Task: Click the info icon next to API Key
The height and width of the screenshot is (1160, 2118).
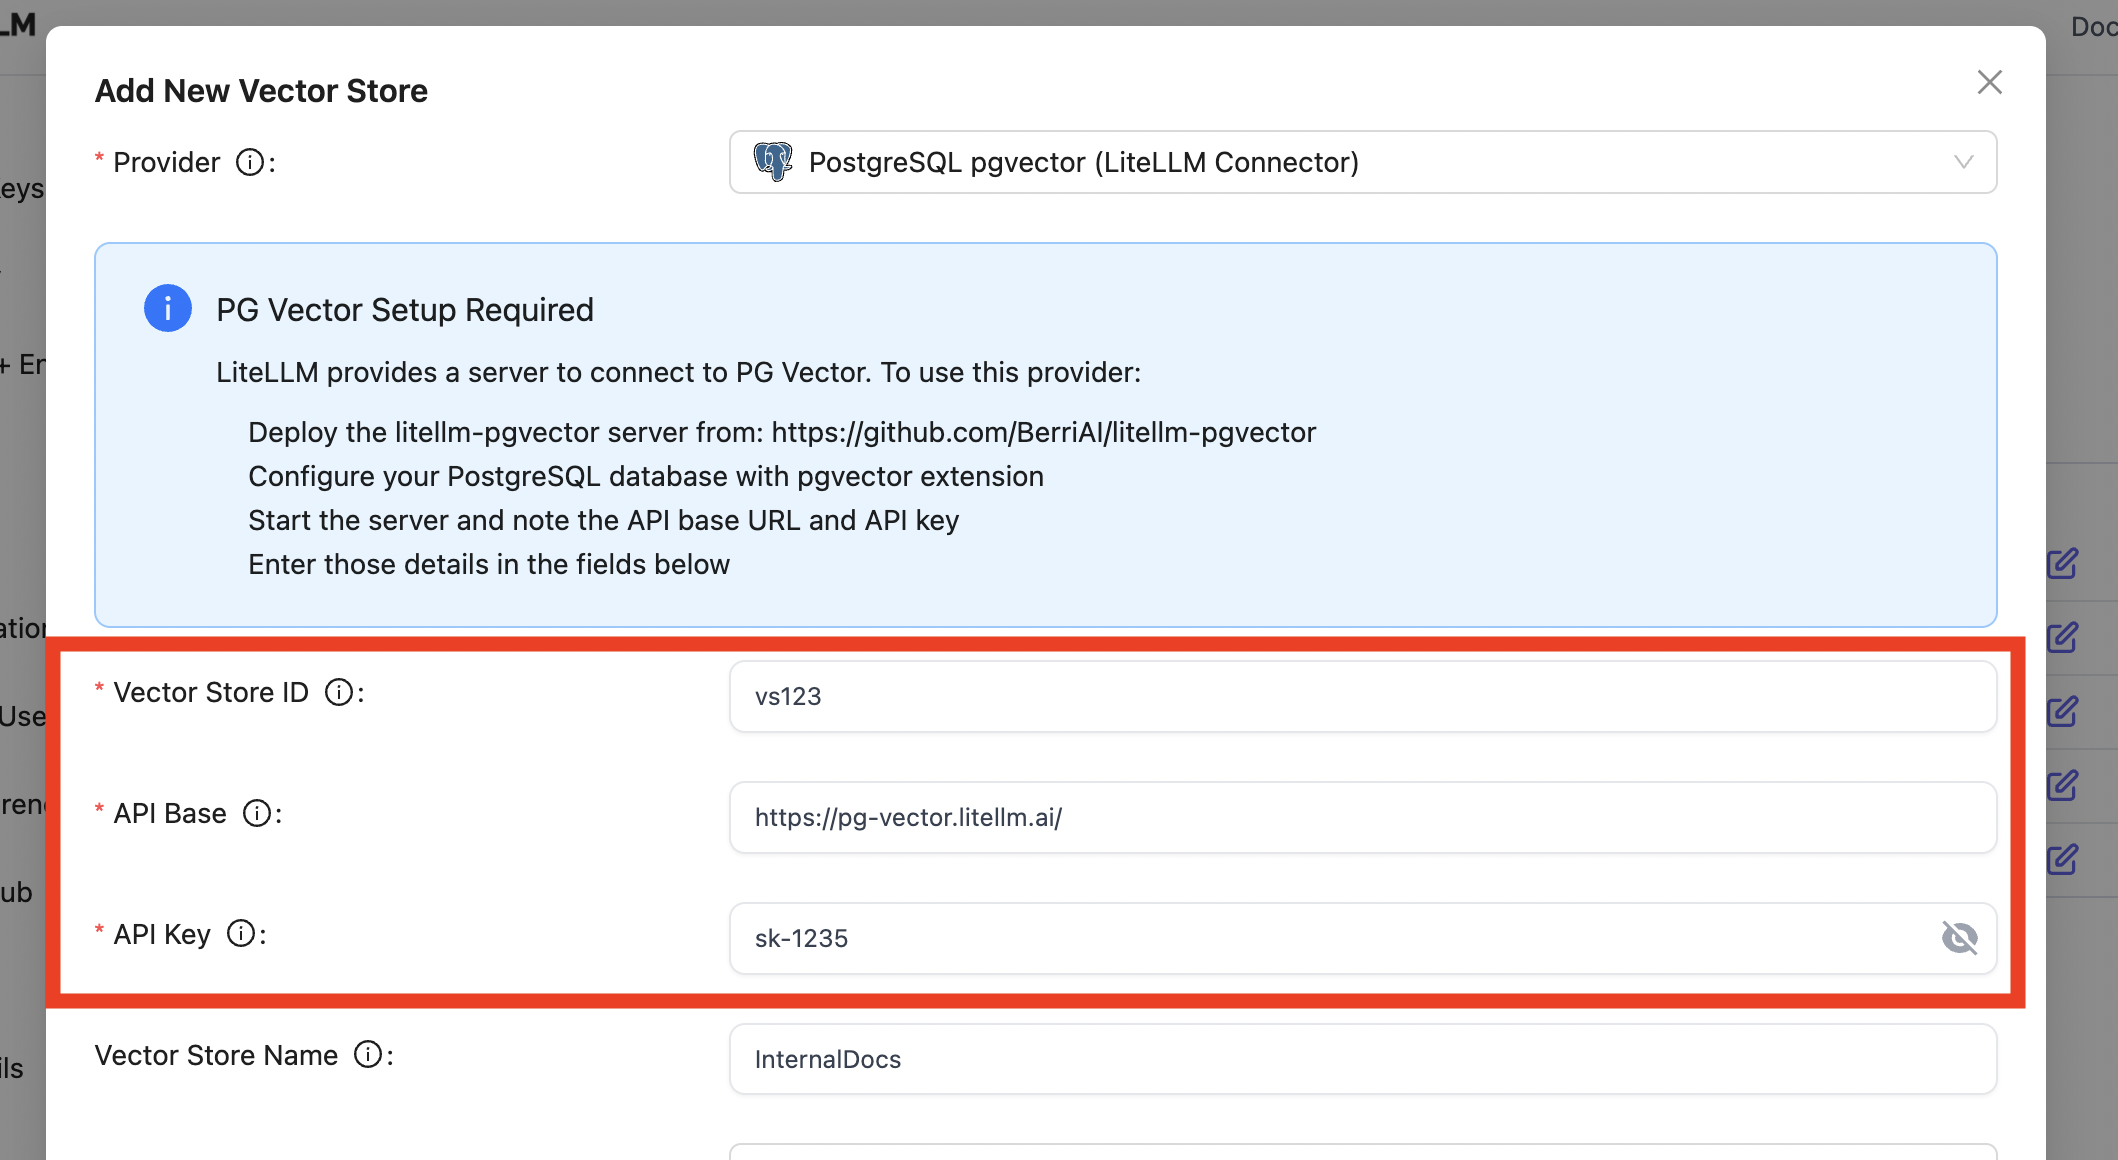Action: [x=241, y=934]
